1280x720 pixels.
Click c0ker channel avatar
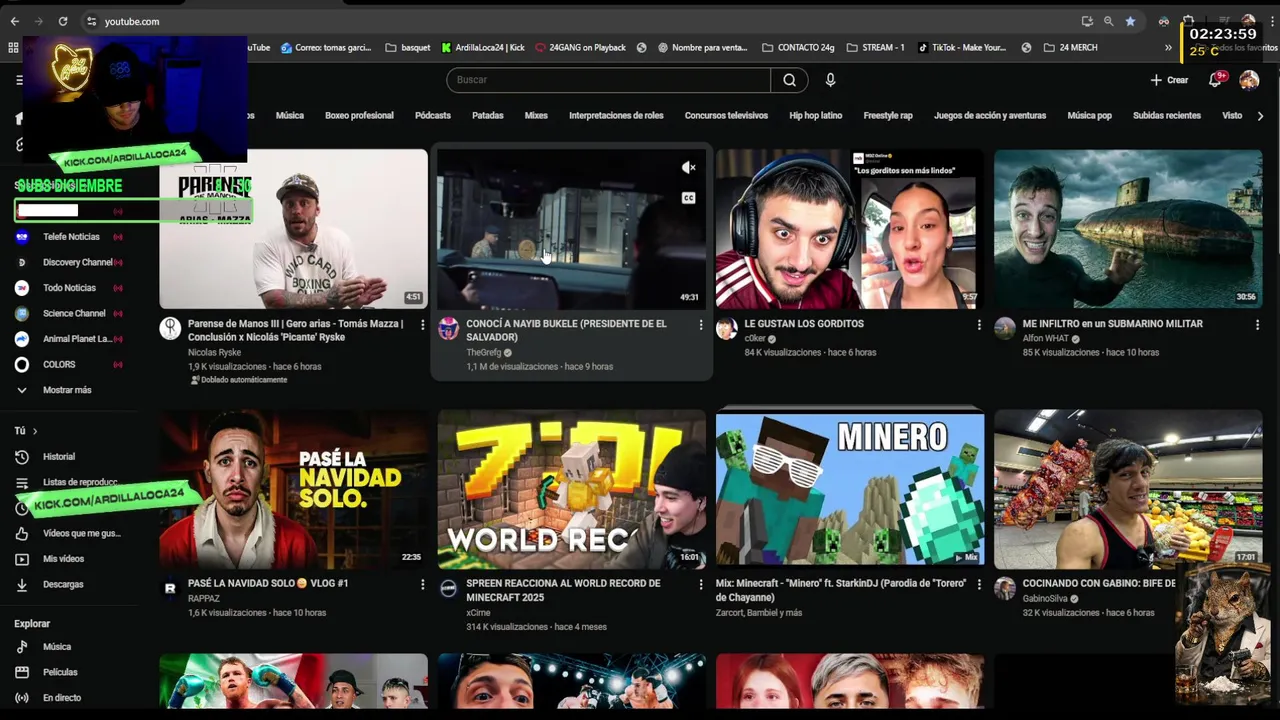pyautogui.click(x=727, y=328)
